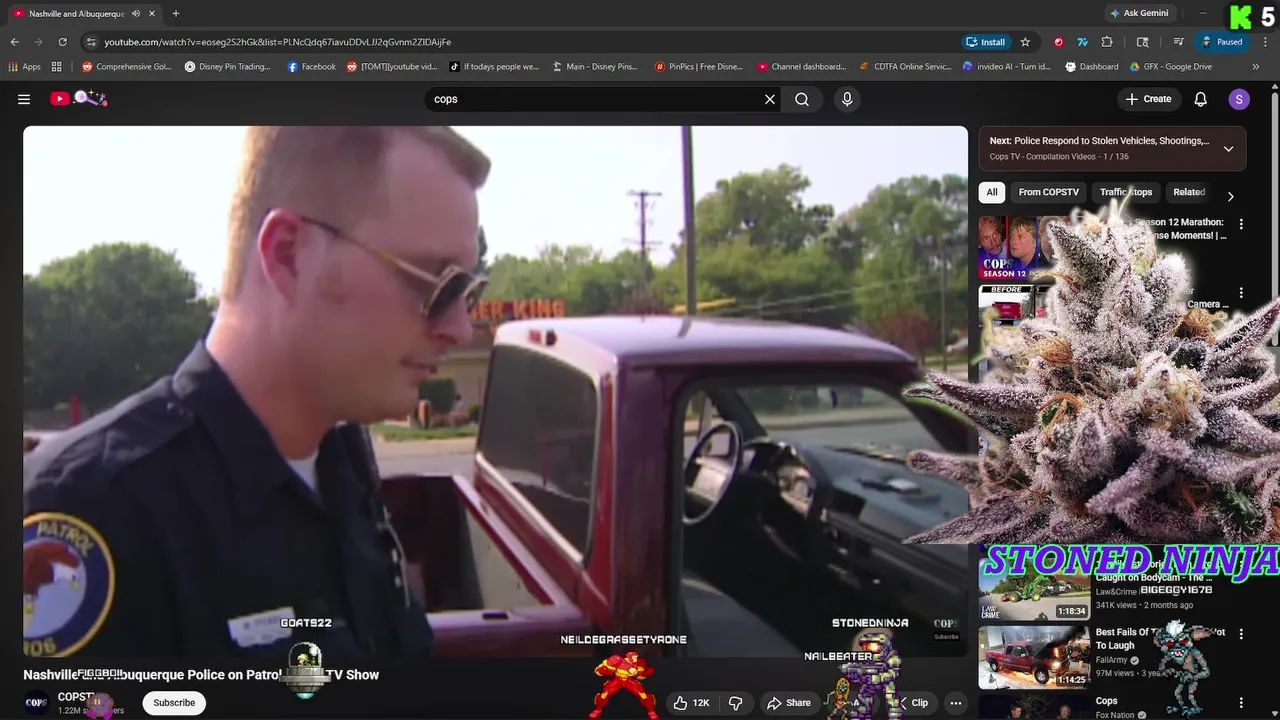Click into the browser URL address bar
This screenshot has height=720, width=1280.
tap(520, 42)
